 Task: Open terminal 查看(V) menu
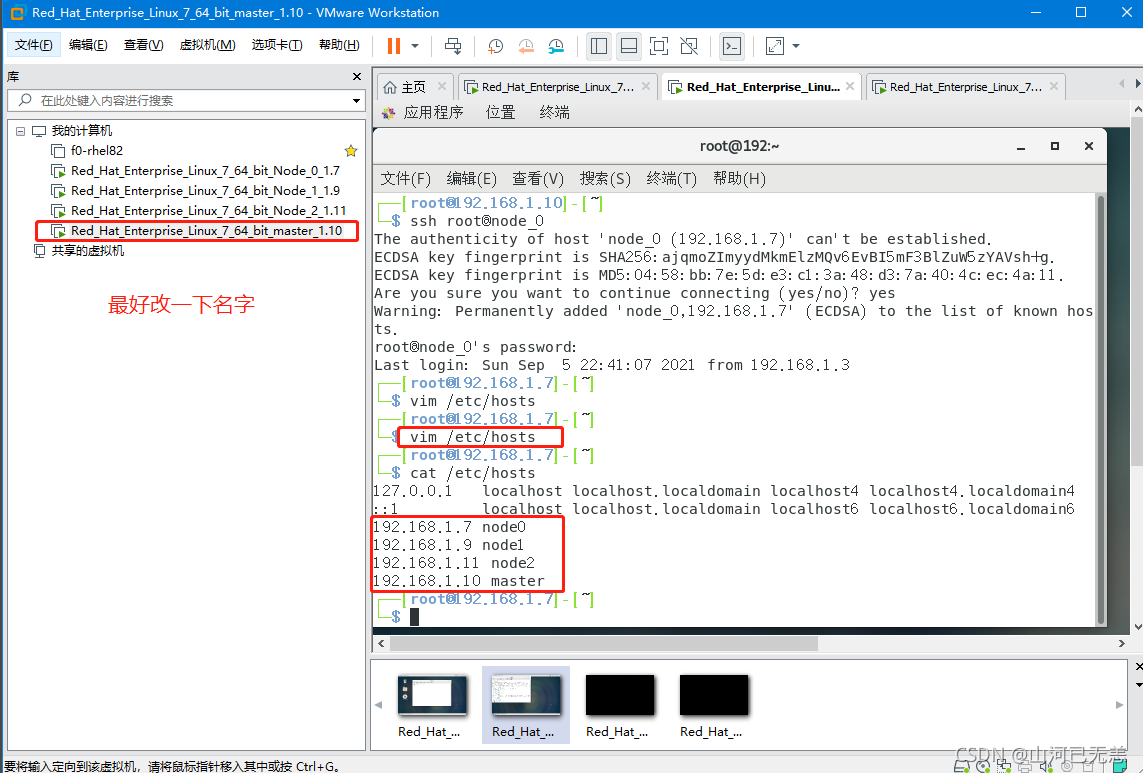[x=538, y=179]
